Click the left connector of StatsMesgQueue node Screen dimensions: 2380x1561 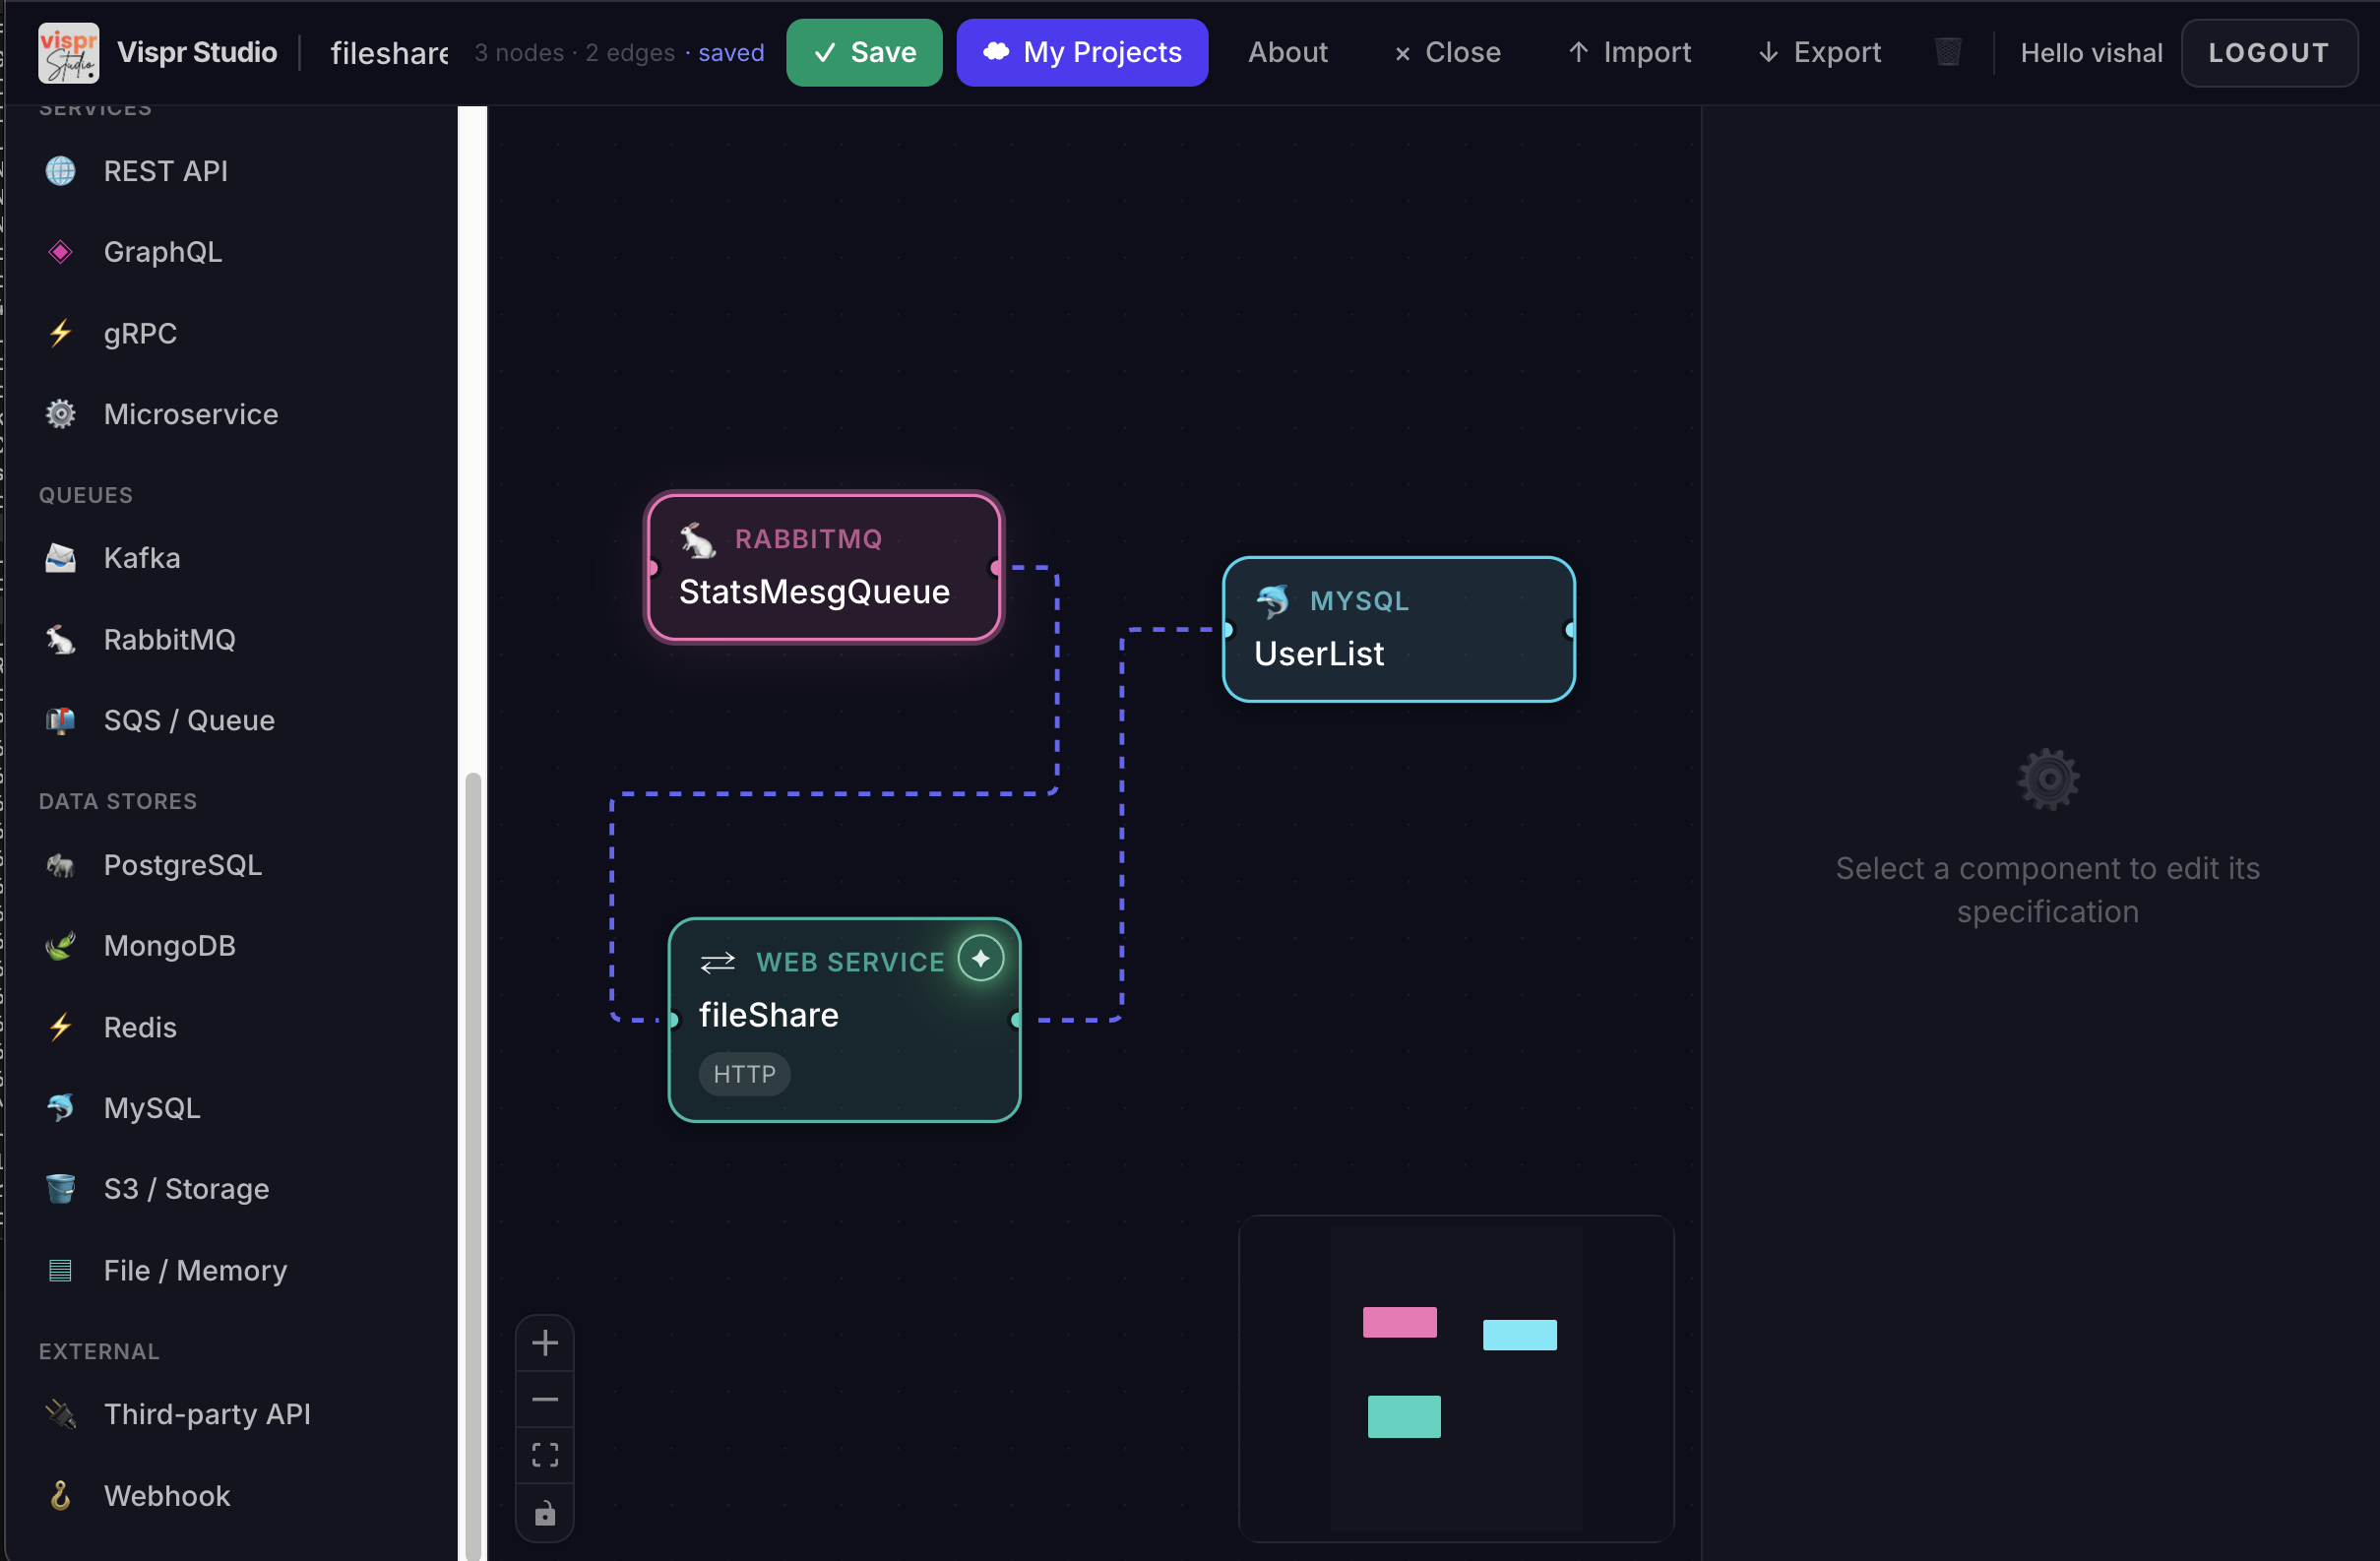pyautogui.click(x=653, y=567)
